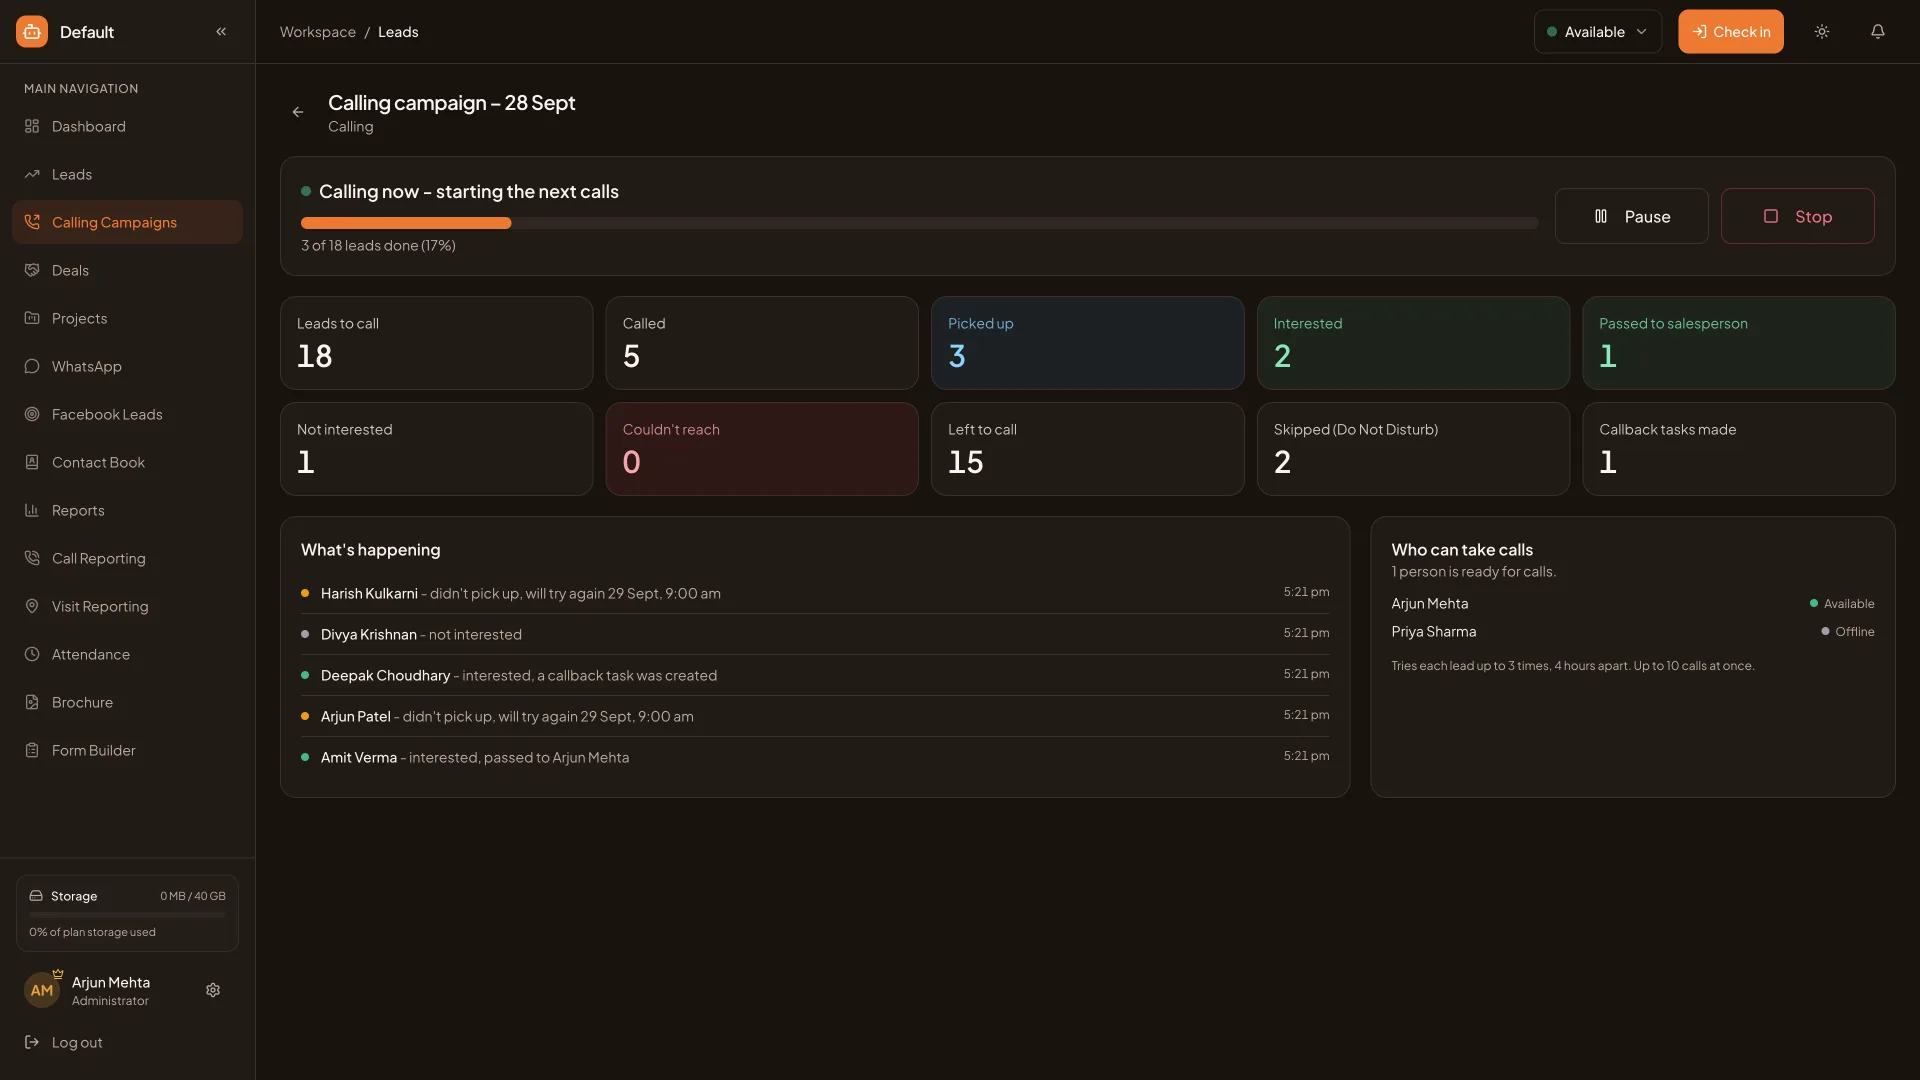Open settings gear next to Arjun Mehta
This screenshot has height=1080, width=1920.
[213, 990]
